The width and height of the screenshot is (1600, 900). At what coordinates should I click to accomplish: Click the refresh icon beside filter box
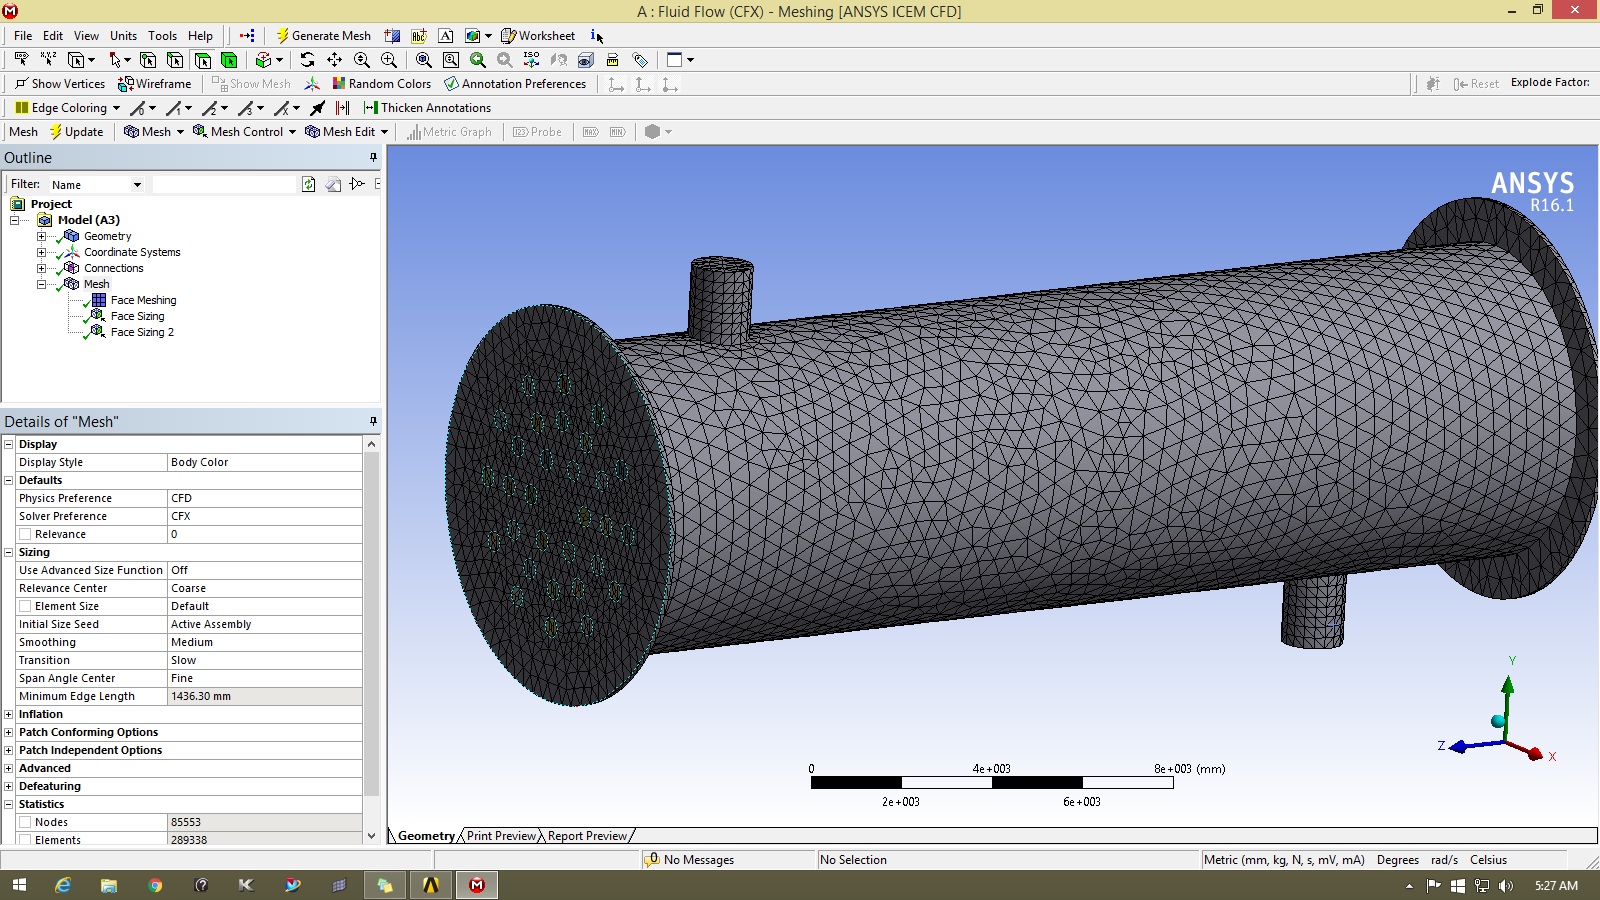pyautogui.click(x=309, y=184)
